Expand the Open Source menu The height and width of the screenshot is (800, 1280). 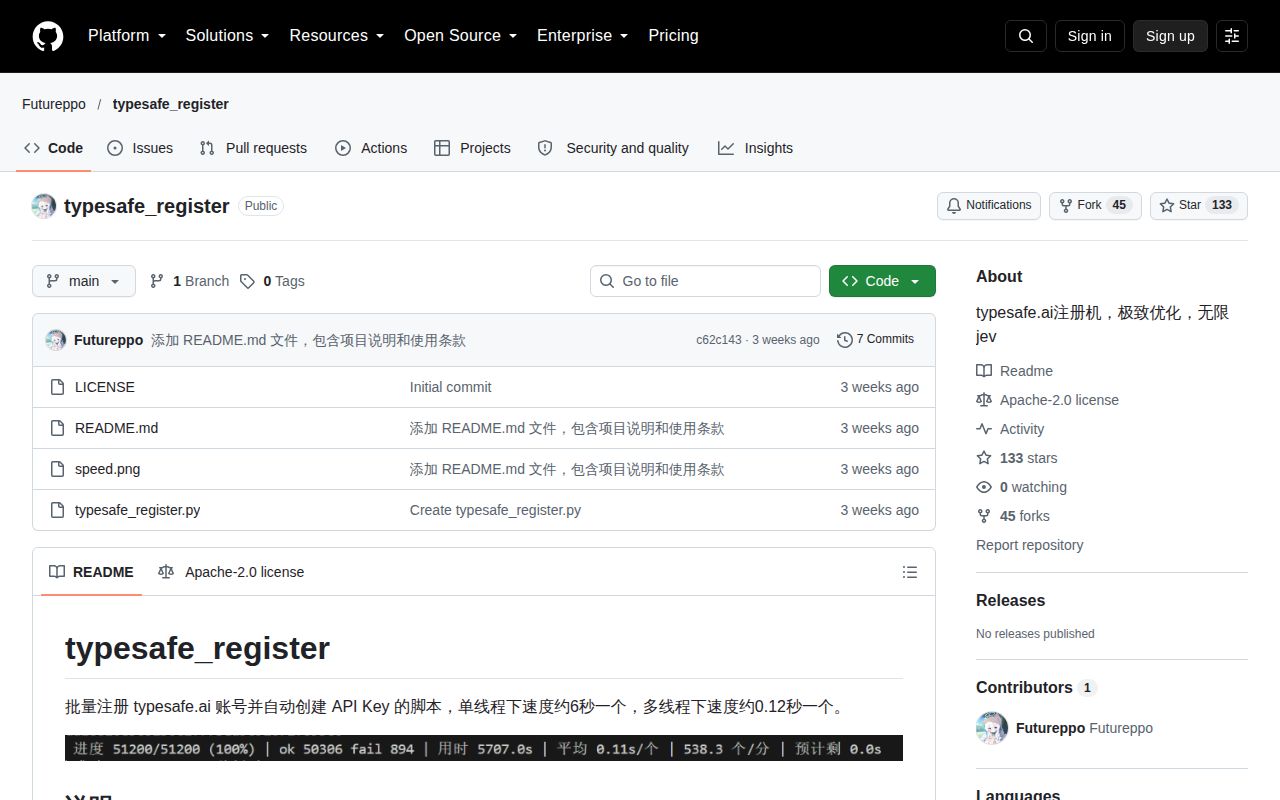coord(461,36)
